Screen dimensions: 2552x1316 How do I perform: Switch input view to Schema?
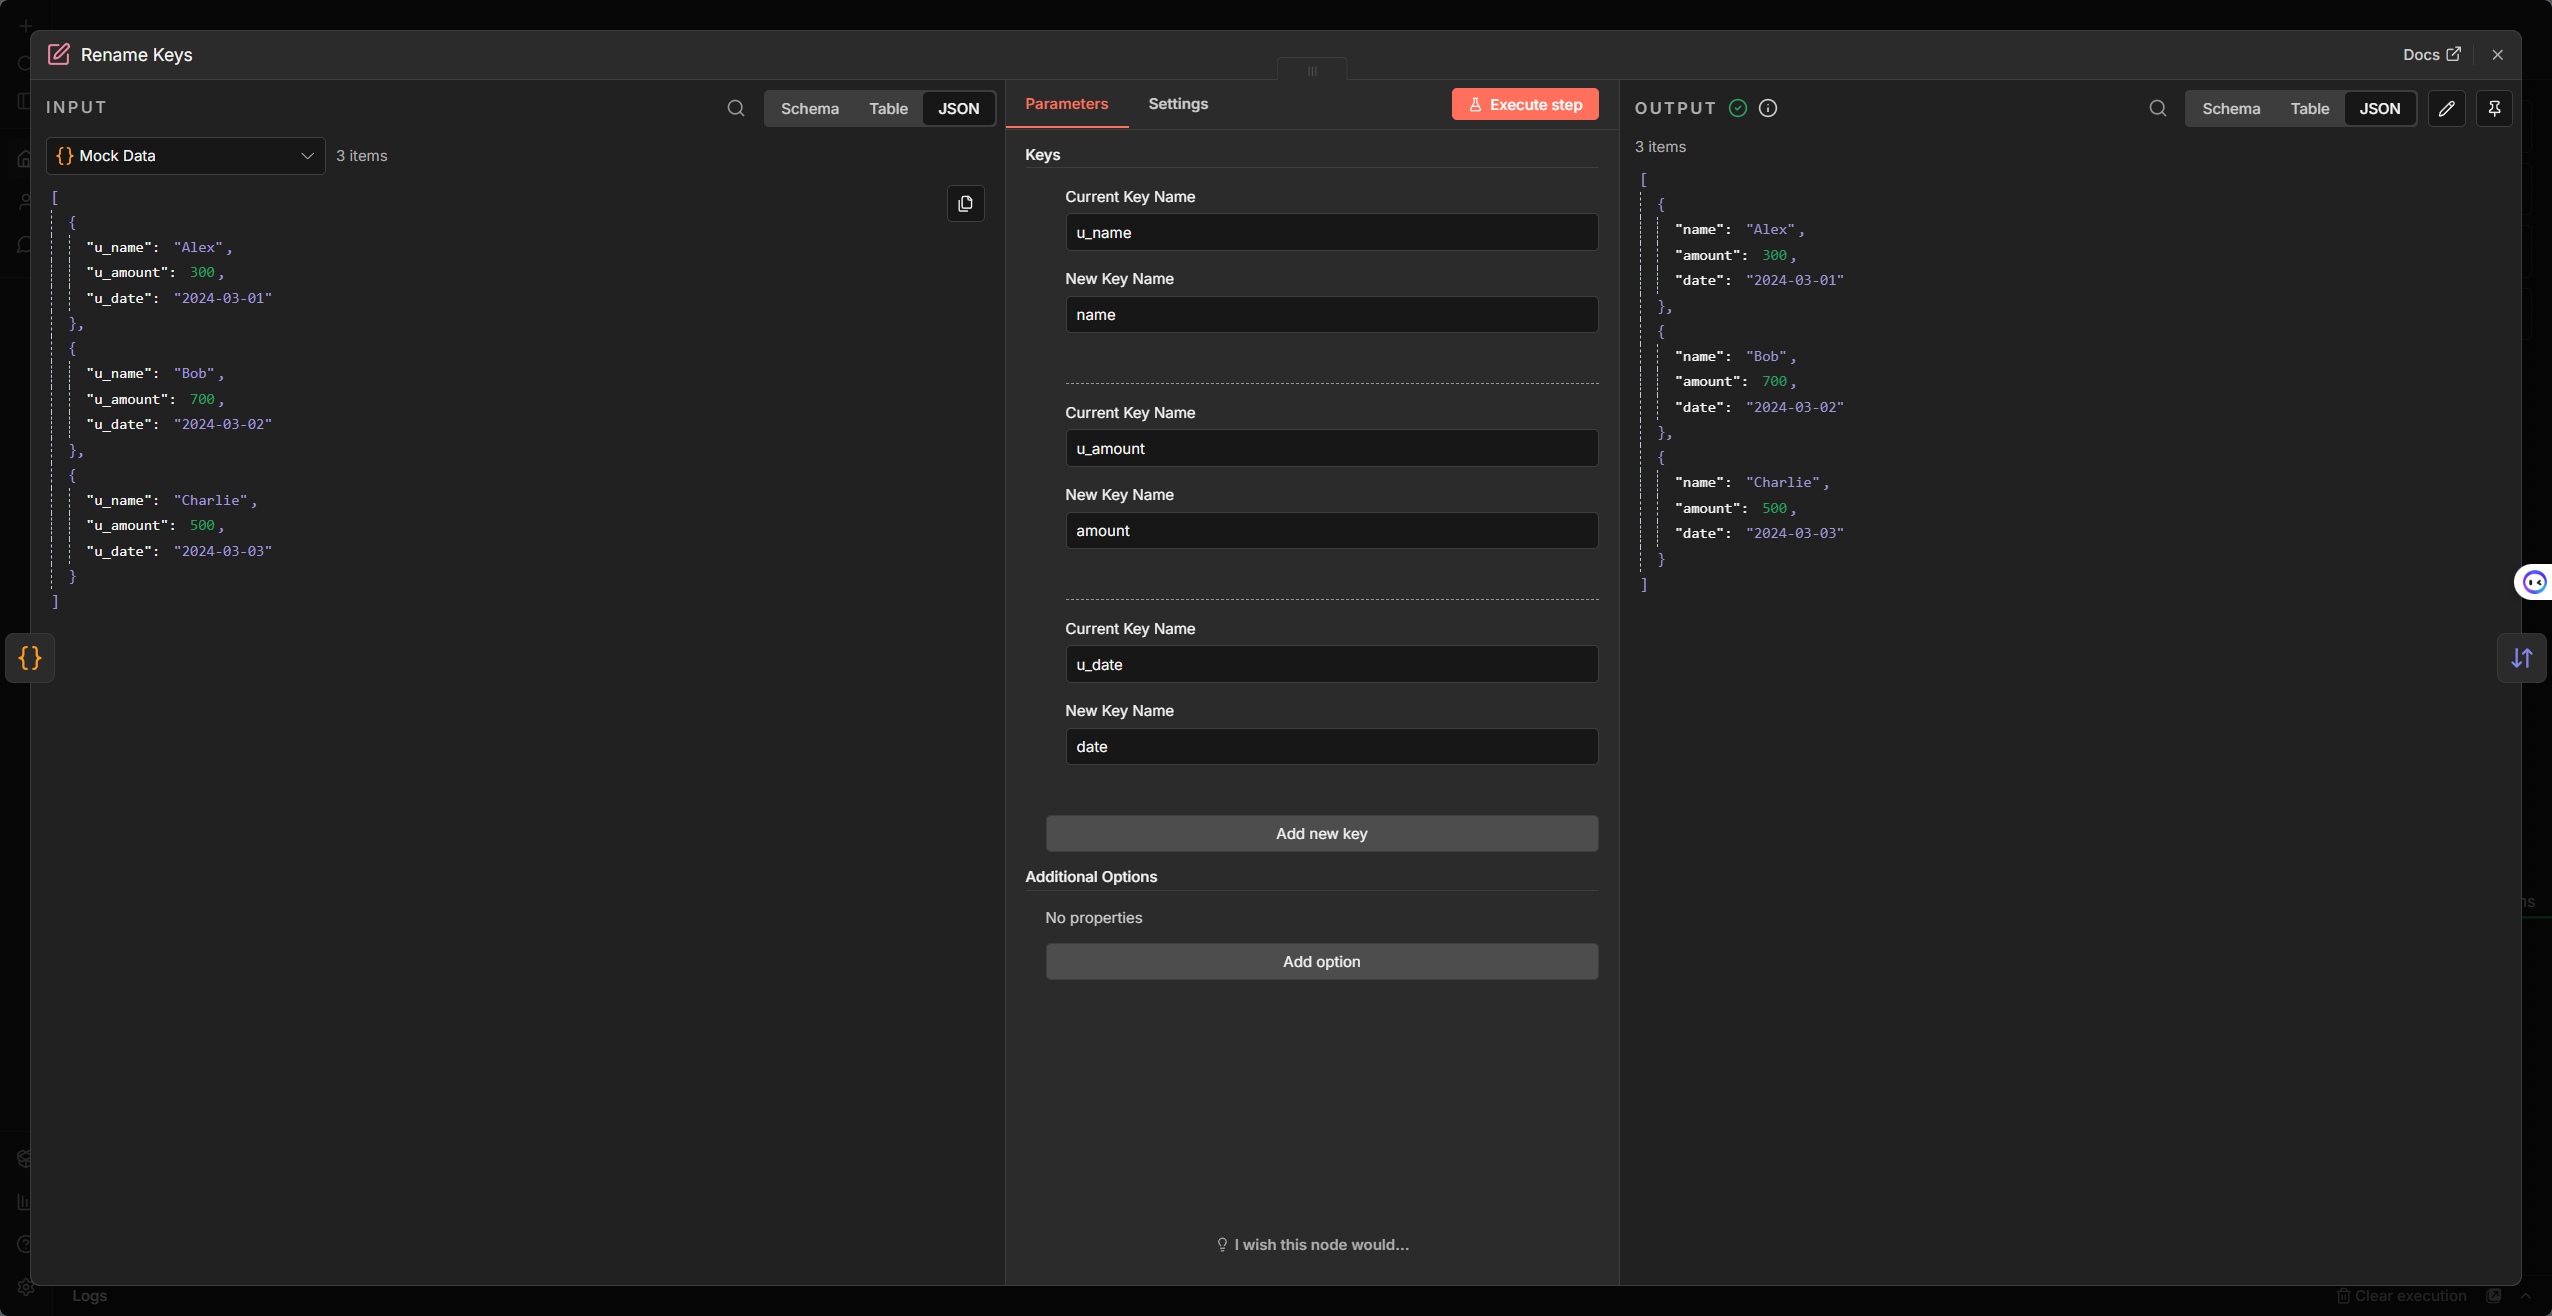809,108
